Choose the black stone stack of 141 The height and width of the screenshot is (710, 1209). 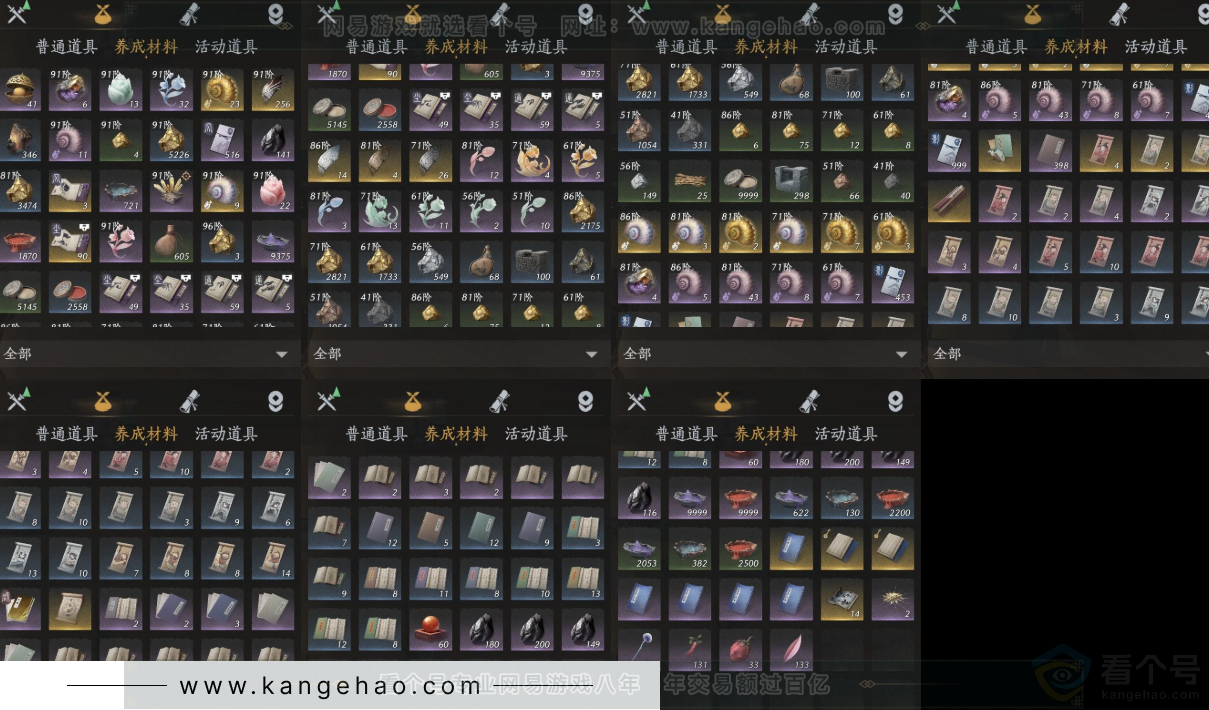273,140
